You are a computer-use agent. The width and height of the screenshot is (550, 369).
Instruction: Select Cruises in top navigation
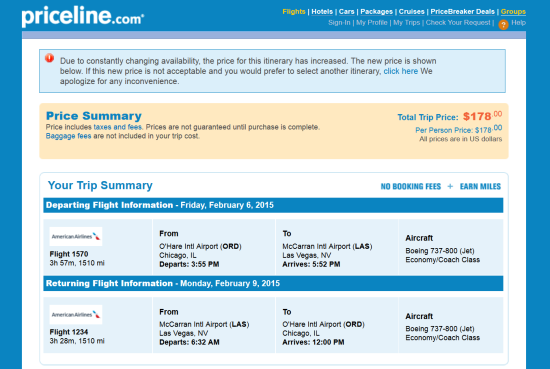click(411, 12)
